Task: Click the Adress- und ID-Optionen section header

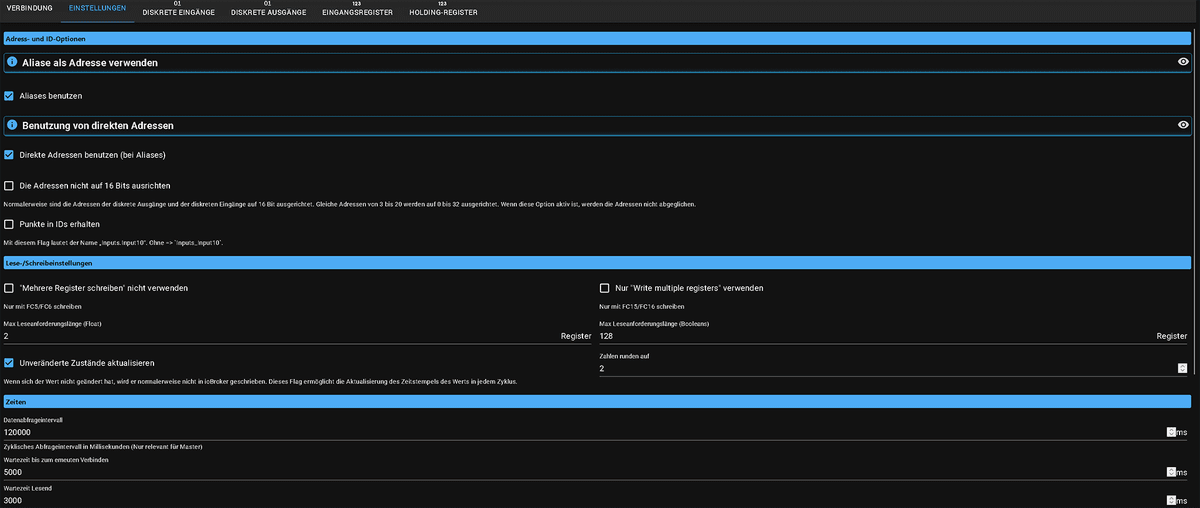Action: pos(597,38)
